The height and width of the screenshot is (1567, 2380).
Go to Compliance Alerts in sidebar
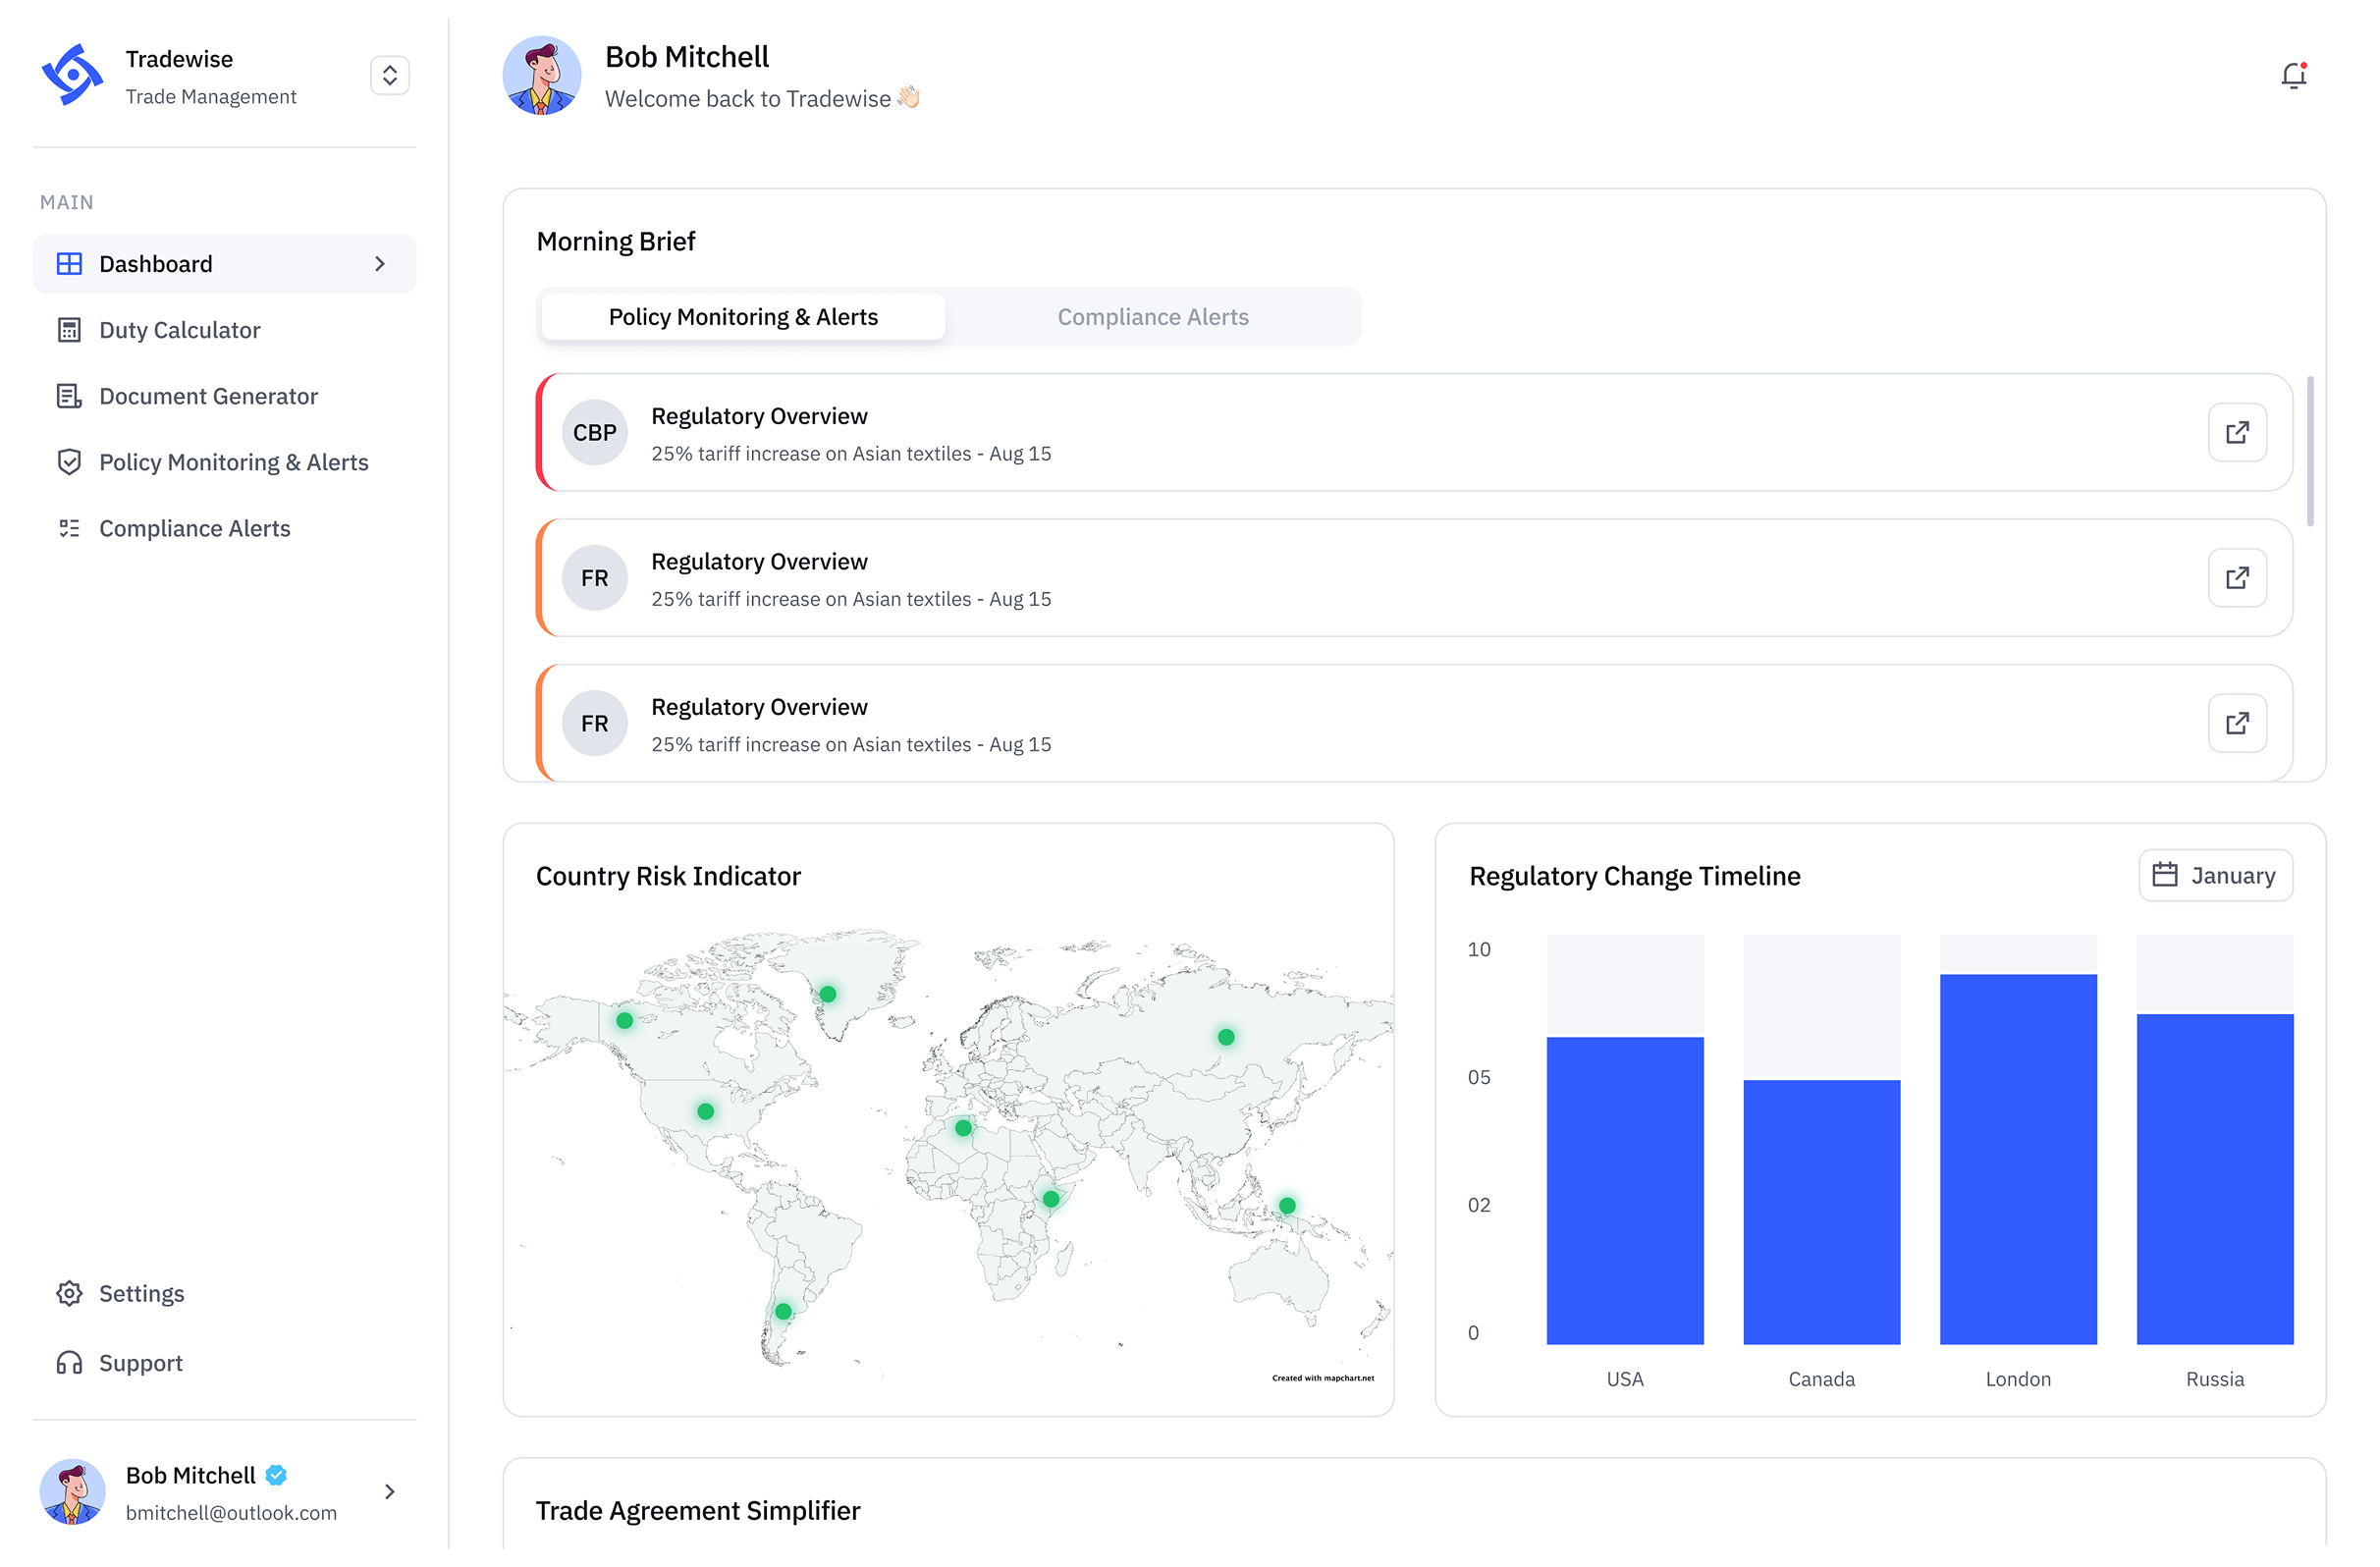coord(194,528)
